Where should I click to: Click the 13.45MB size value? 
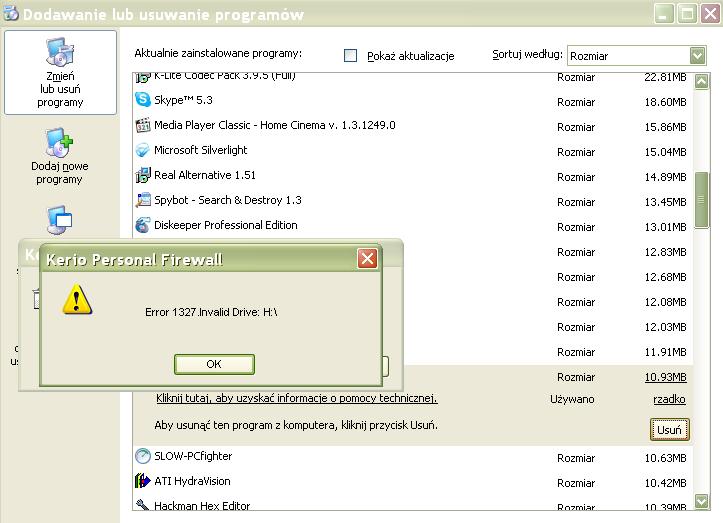[665, 202]
